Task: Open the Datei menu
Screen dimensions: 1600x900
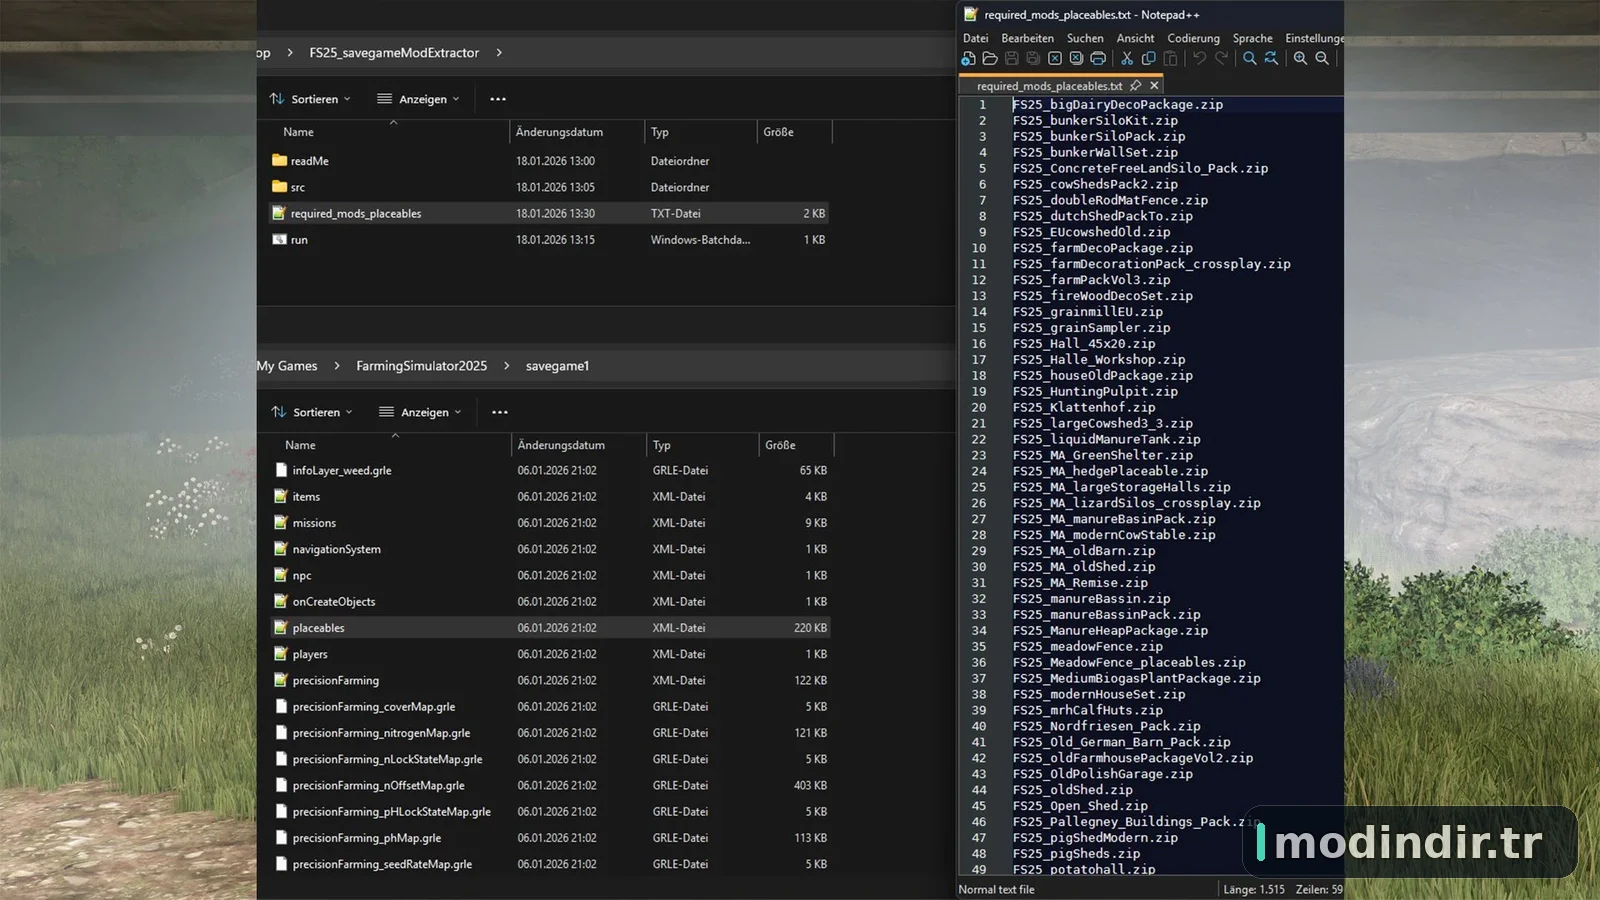Action: coord(975,38)
